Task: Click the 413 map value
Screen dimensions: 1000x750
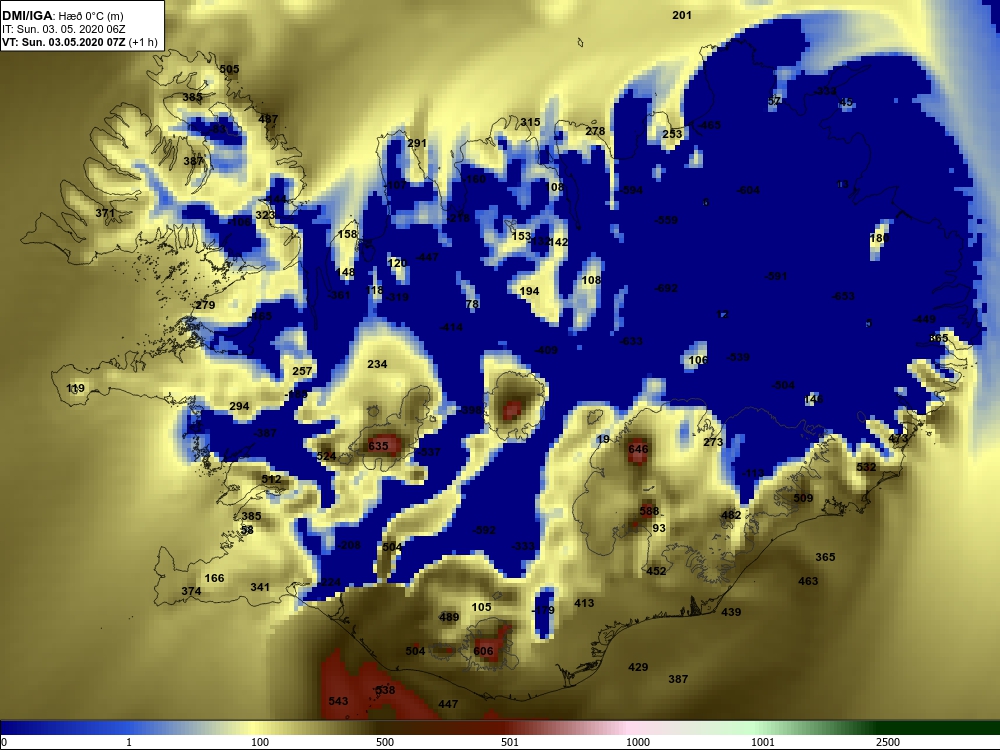Action: coord(584,603)
